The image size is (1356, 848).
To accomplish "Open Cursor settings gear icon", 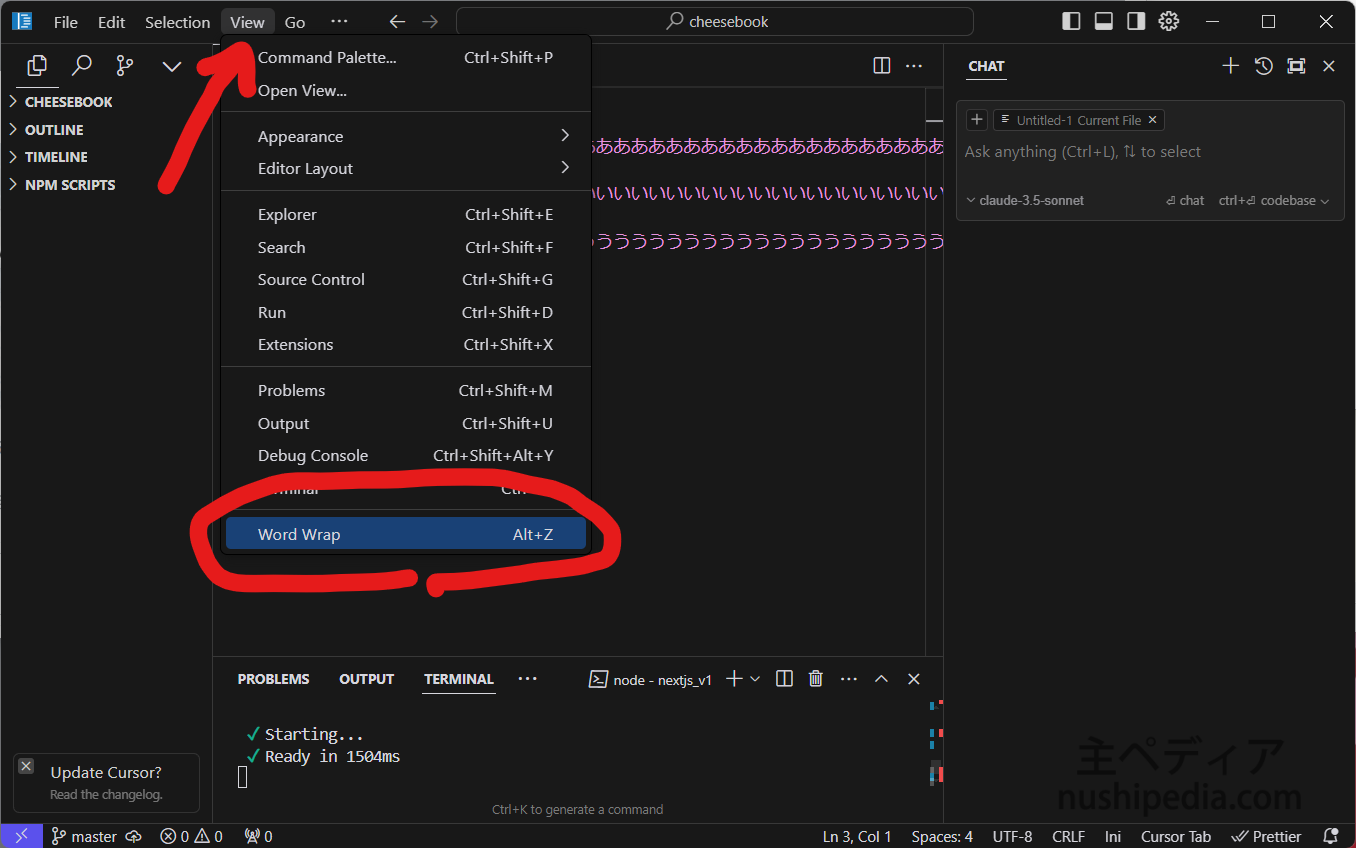I will point(1169,22).
